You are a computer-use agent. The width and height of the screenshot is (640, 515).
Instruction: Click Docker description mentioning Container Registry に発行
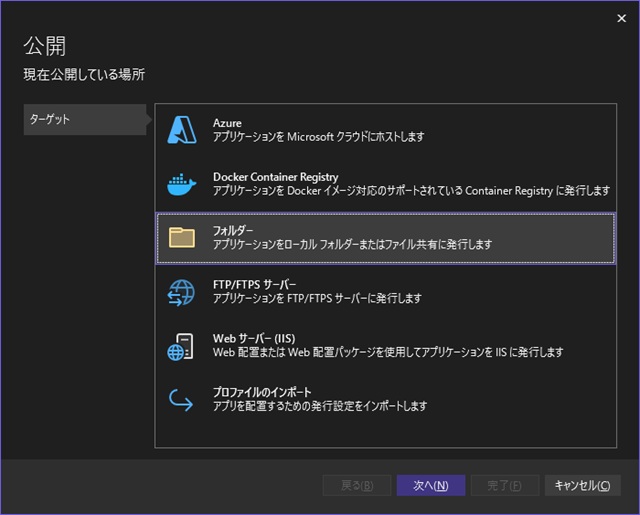[411, 191]
